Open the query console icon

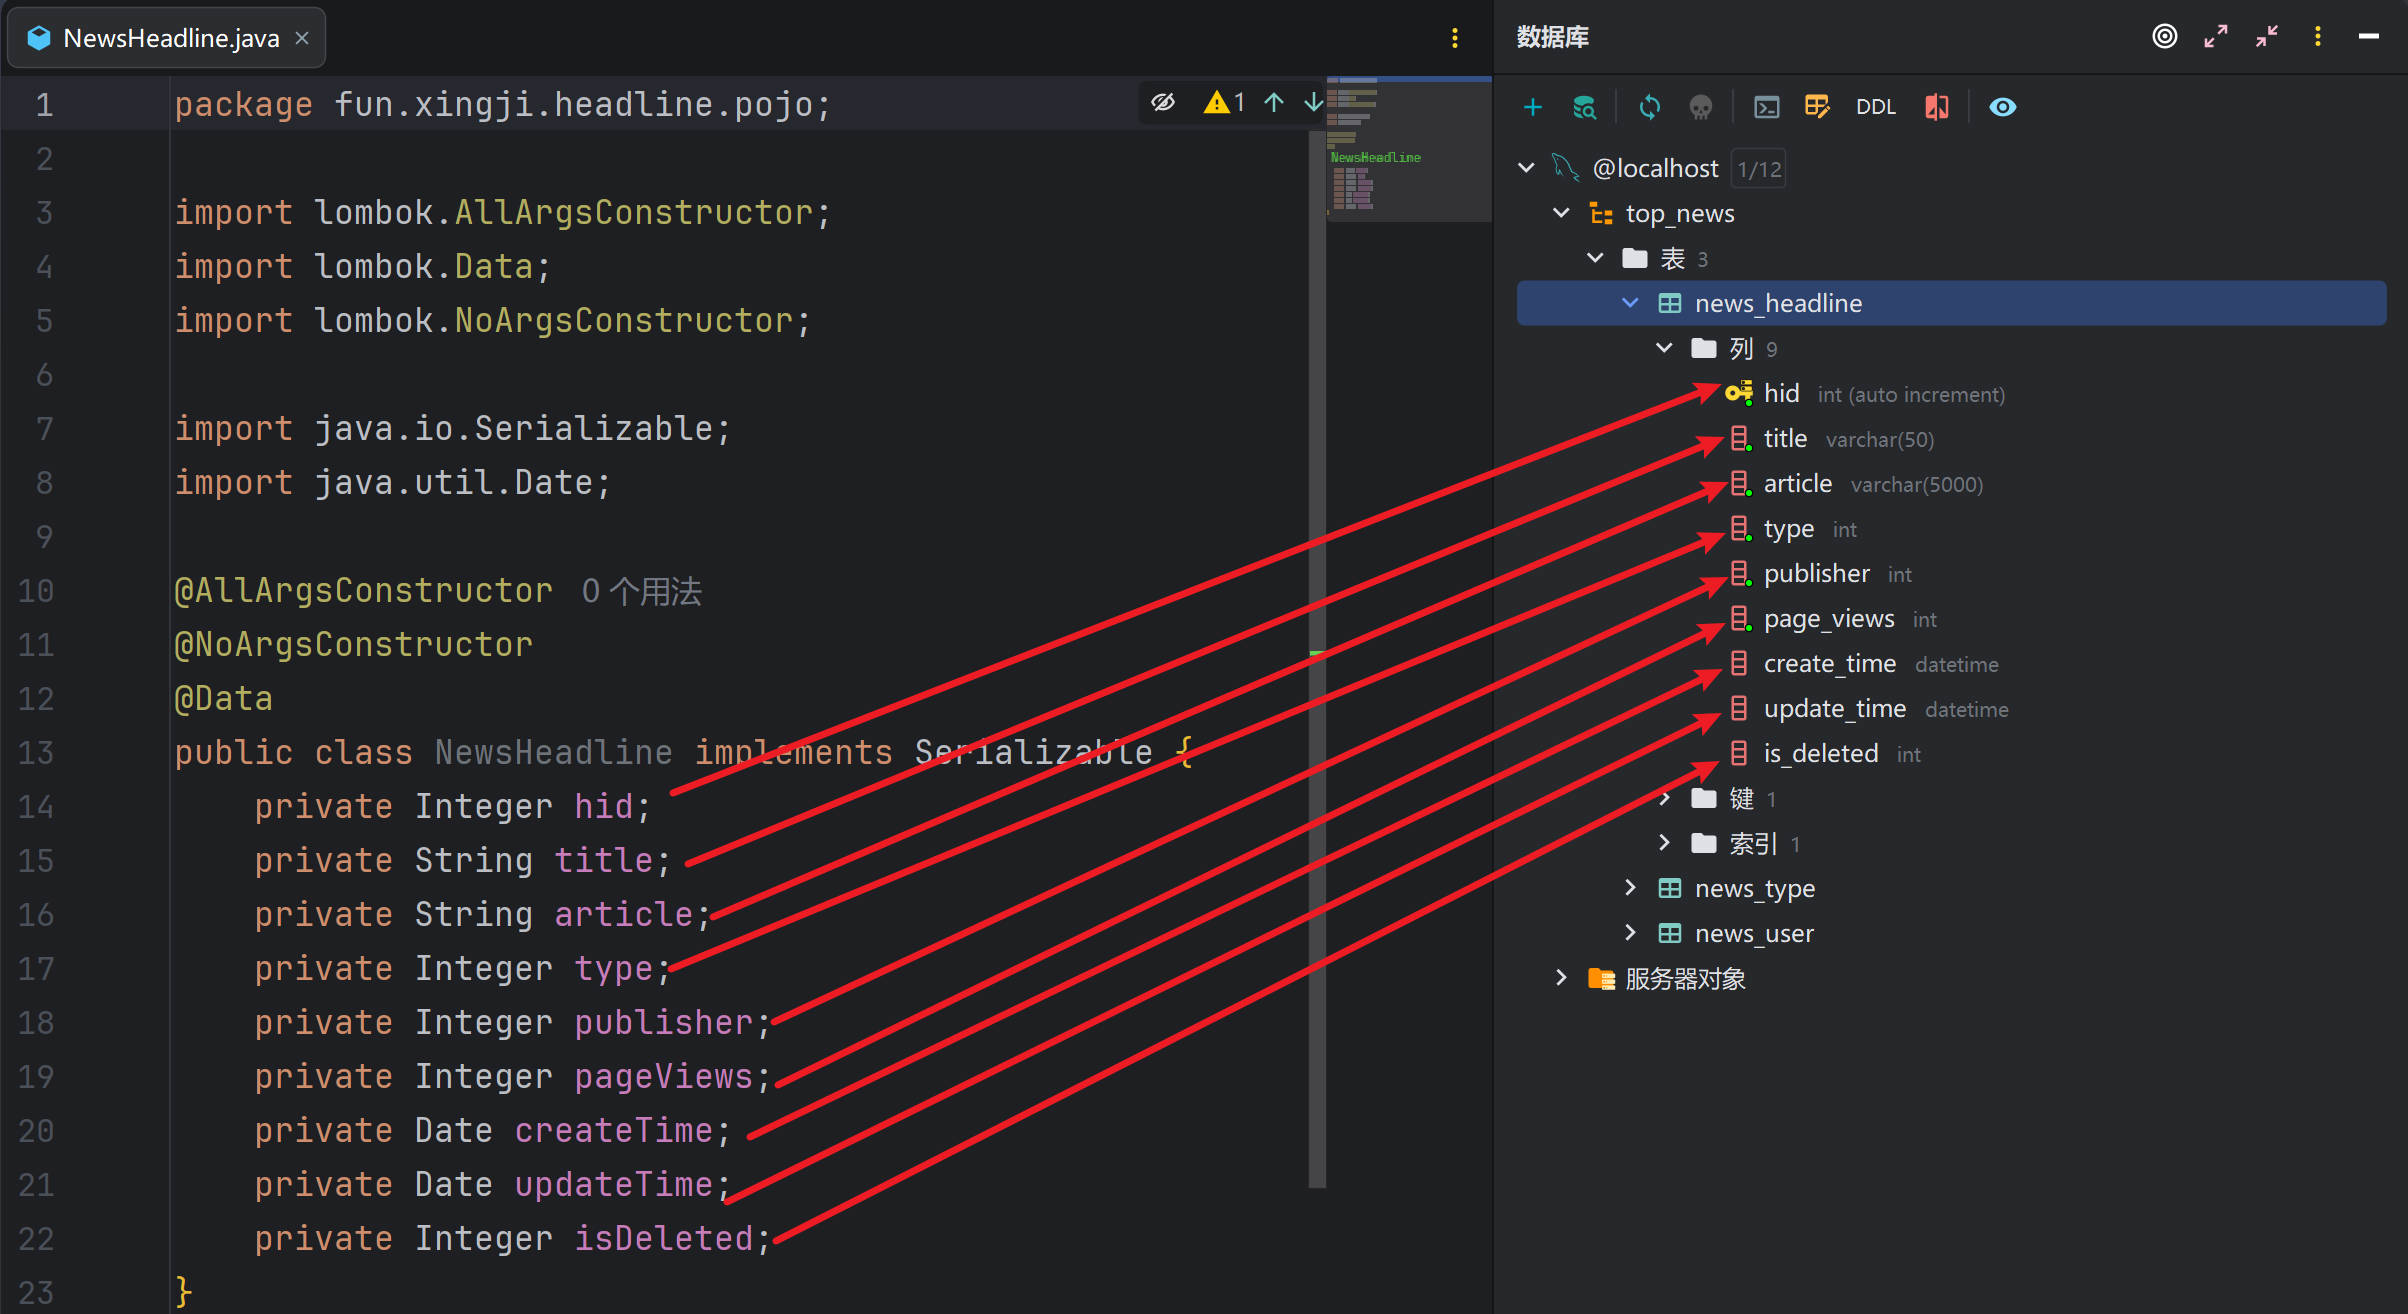[1766, 107]
